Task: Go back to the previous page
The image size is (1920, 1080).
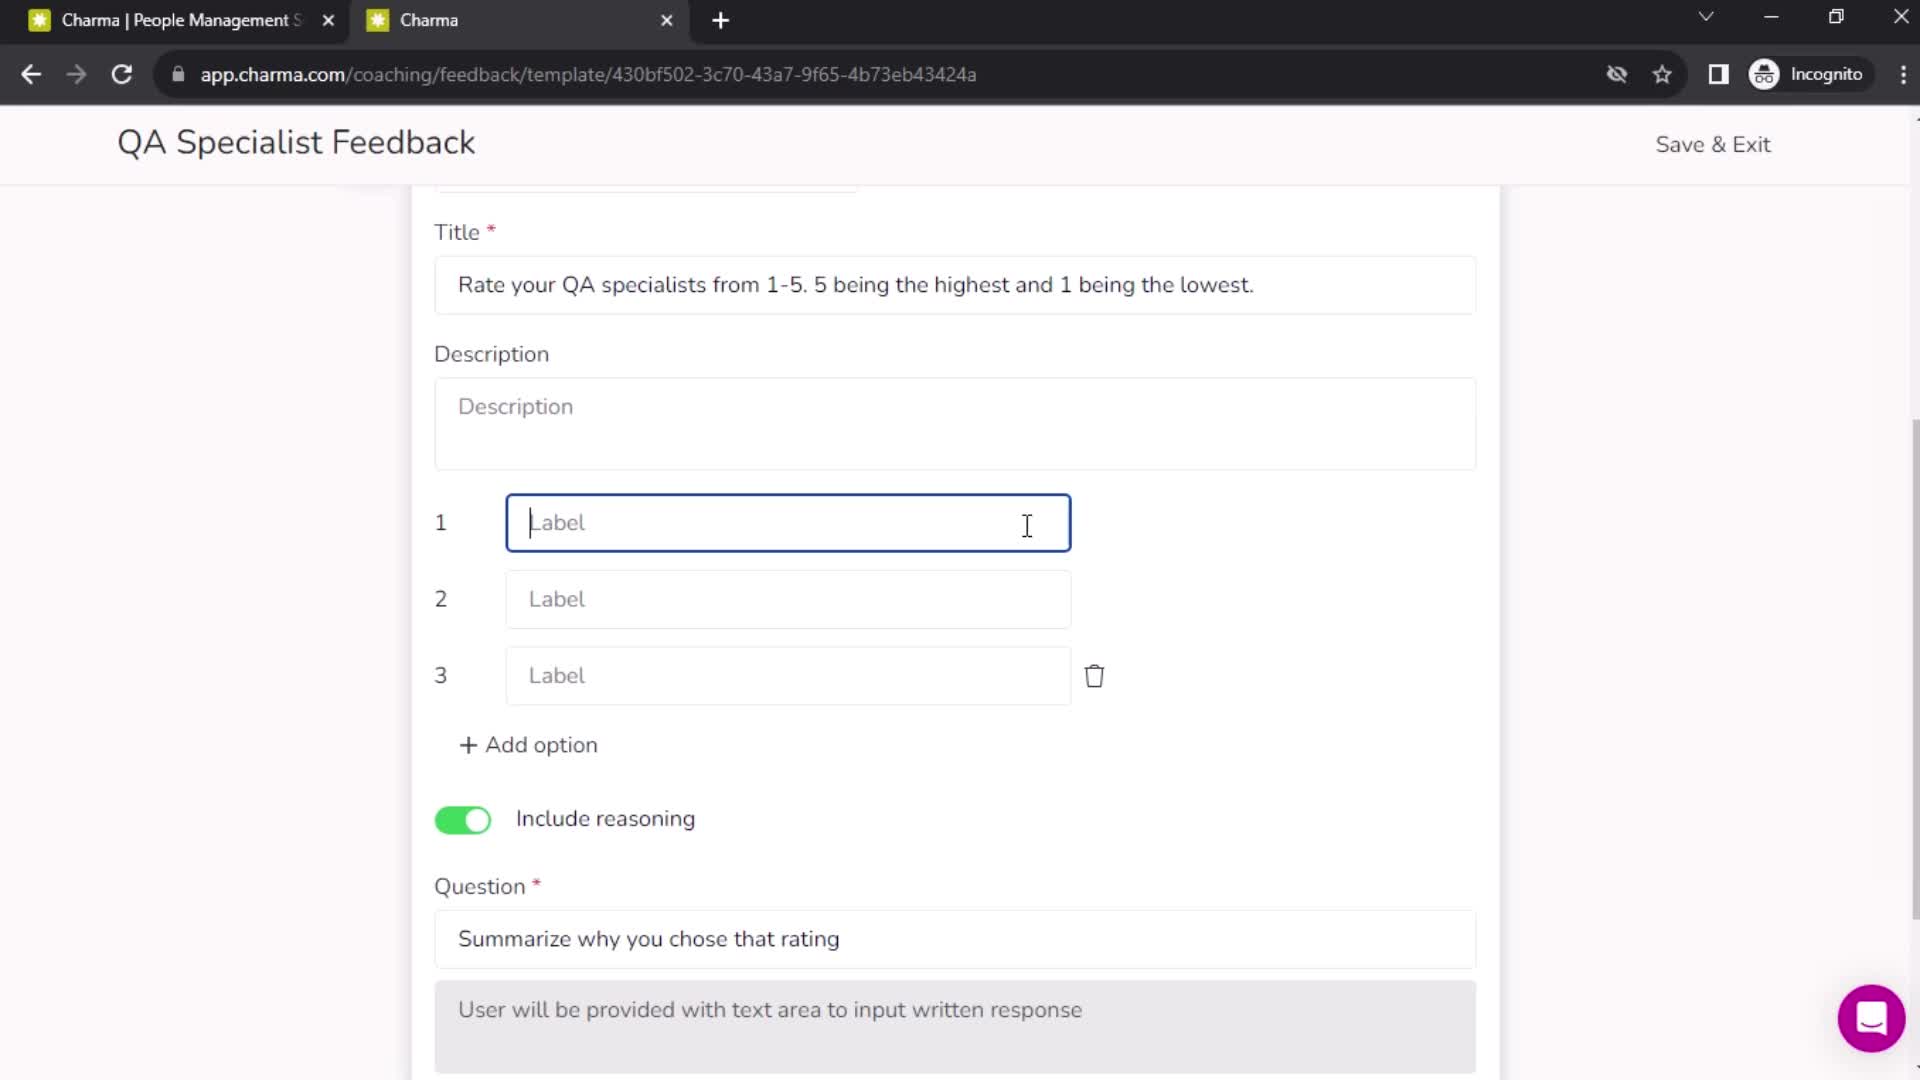Action: pyautogui.click(x=31, y=74)
